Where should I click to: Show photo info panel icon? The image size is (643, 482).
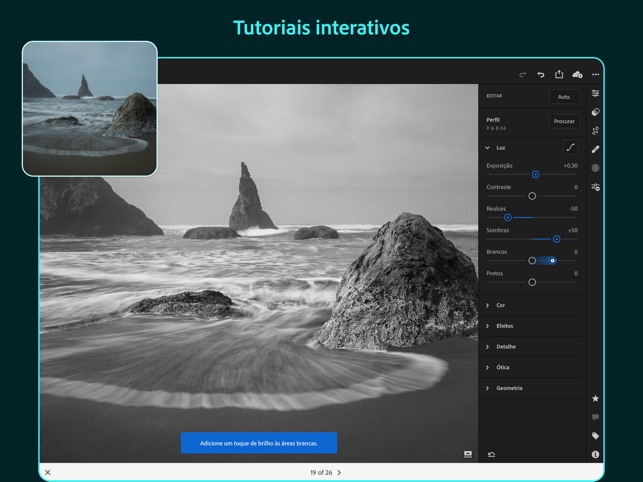[x=596, y=454]
